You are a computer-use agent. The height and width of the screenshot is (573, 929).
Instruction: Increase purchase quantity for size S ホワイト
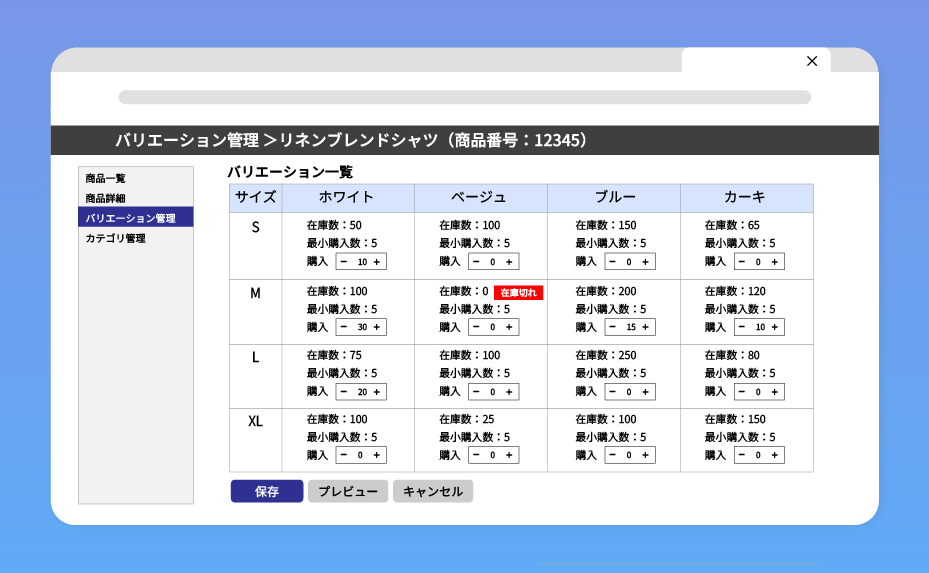pyautogui.click(x=377, y=262)
